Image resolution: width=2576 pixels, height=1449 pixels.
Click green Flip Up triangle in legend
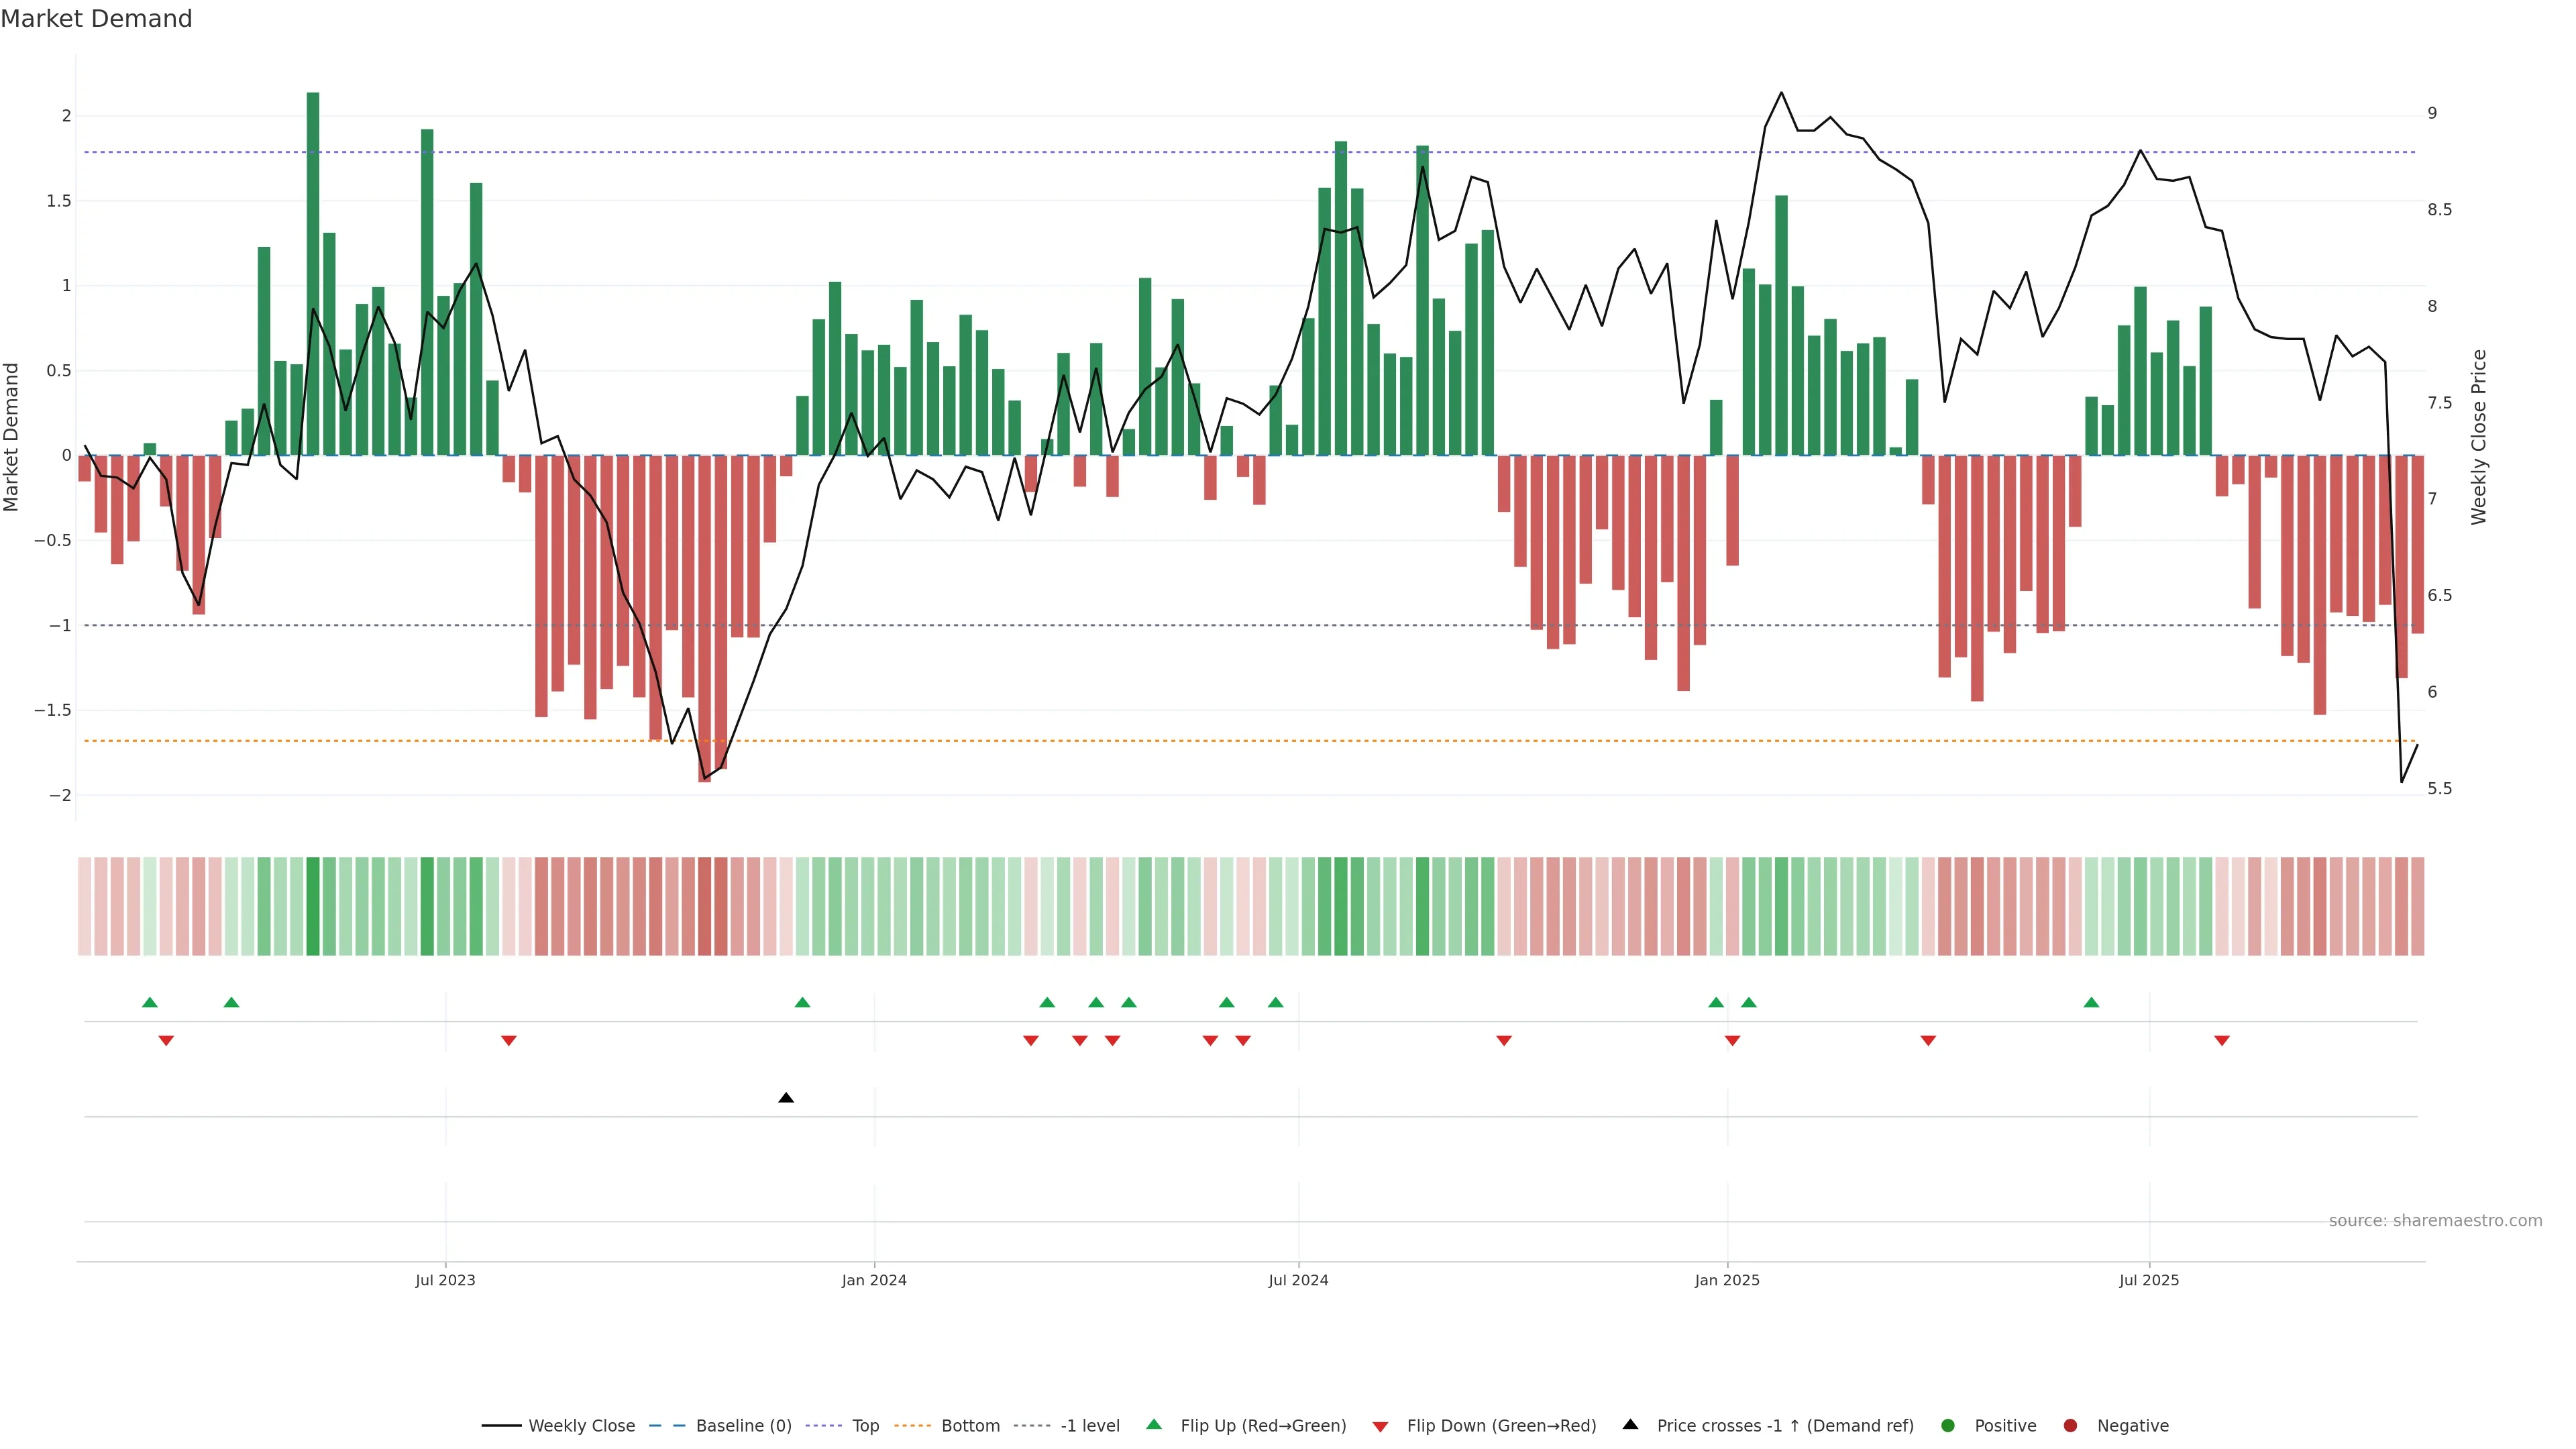click(x=1154, y=1425)
